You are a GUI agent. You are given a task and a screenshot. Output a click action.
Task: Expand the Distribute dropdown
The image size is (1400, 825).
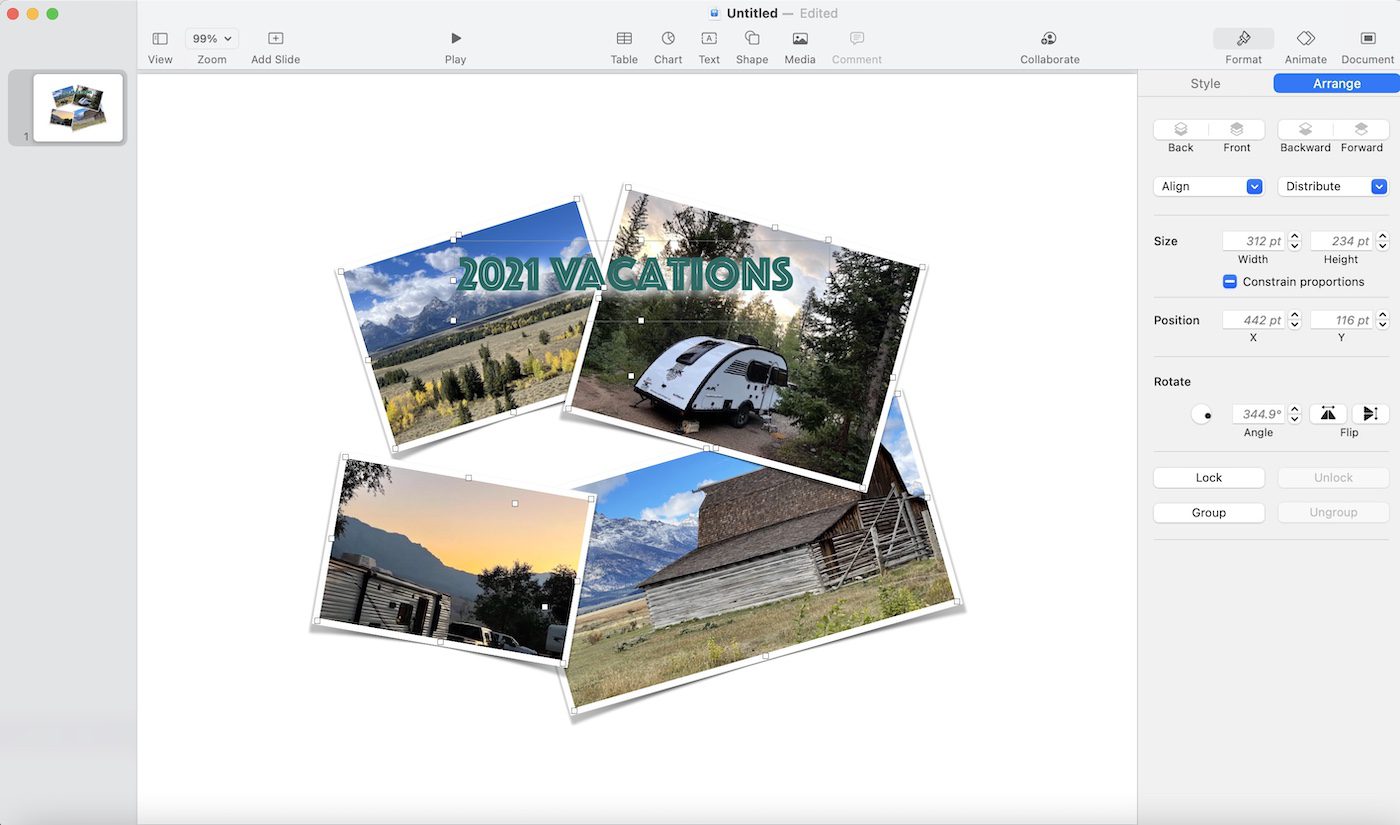point(1333,187)
